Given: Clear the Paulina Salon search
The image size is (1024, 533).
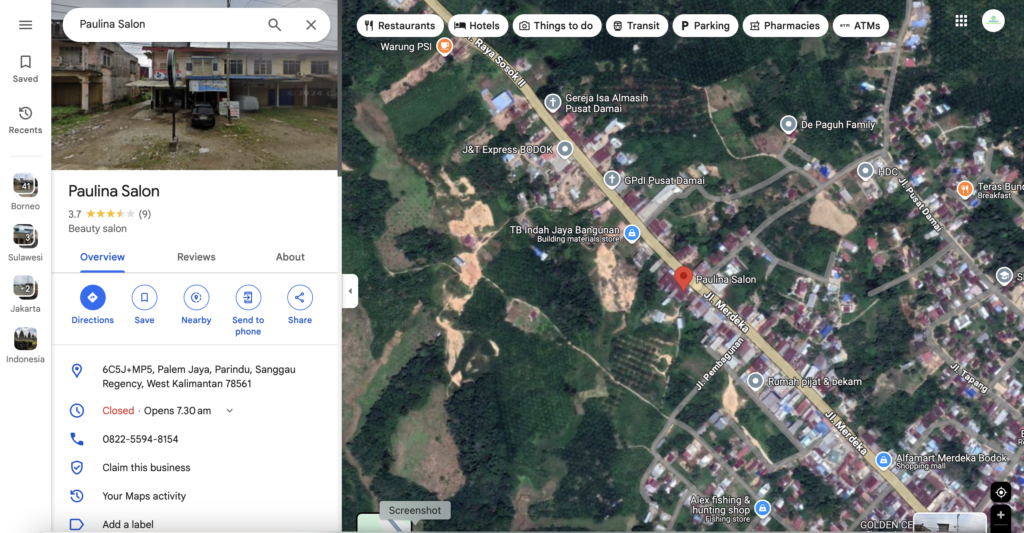Looking at the screenshot, I should pos(311,25).
